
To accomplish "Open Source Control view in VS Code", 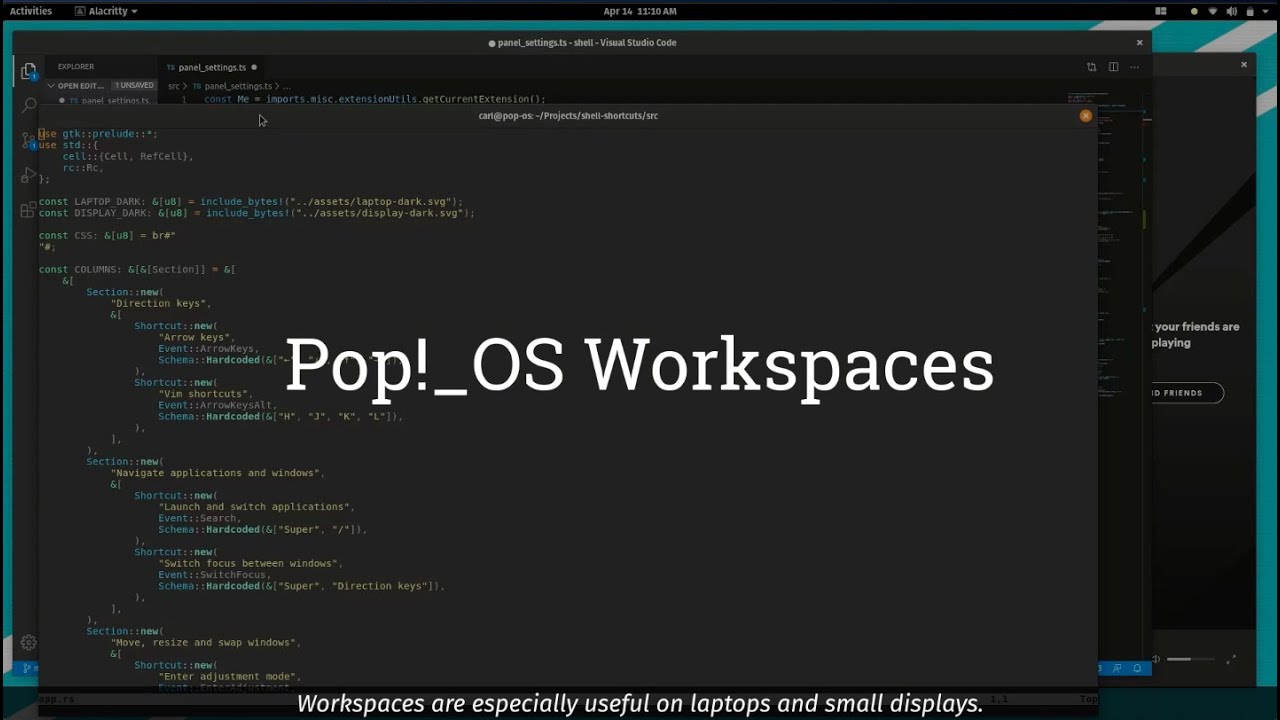I will coord(28,139).
